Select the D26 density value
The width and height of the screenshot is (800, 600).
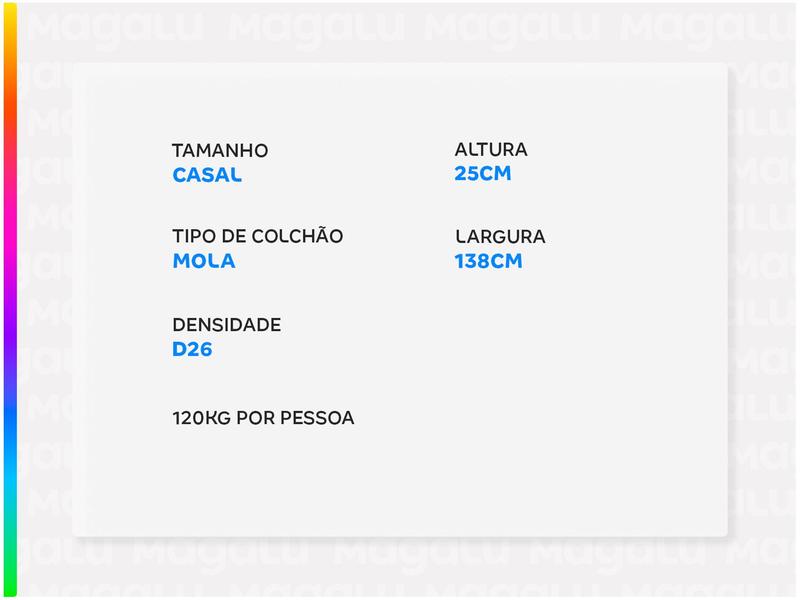192,350
